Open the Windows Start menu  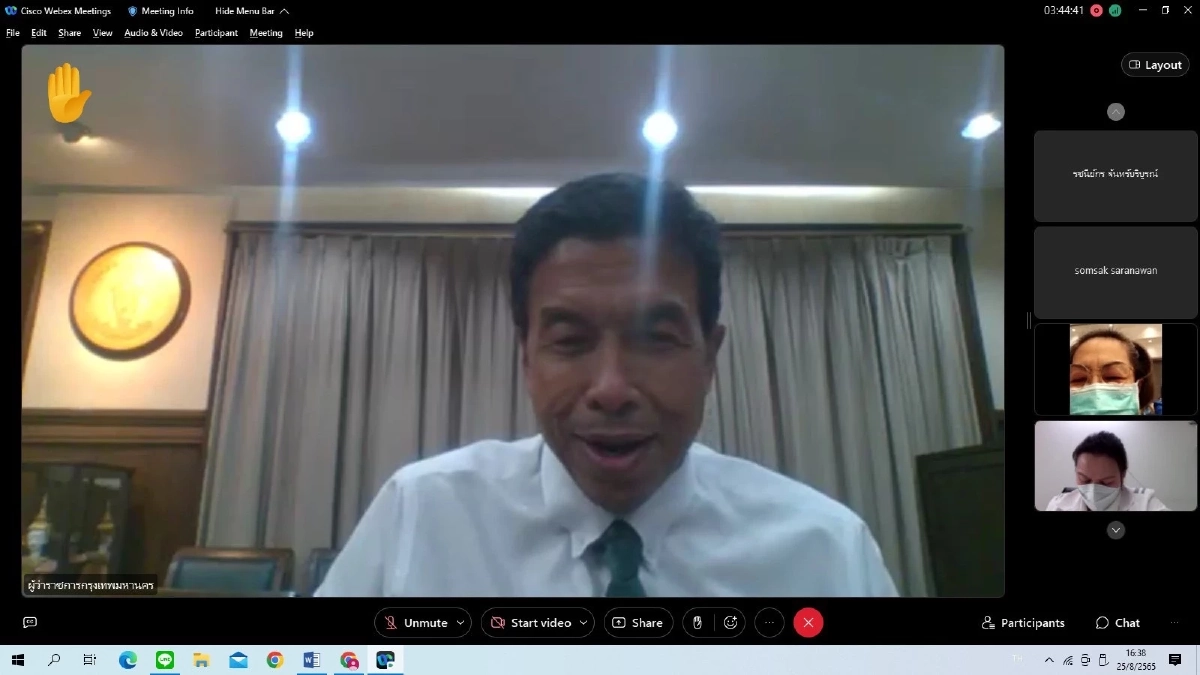(17, 660)
